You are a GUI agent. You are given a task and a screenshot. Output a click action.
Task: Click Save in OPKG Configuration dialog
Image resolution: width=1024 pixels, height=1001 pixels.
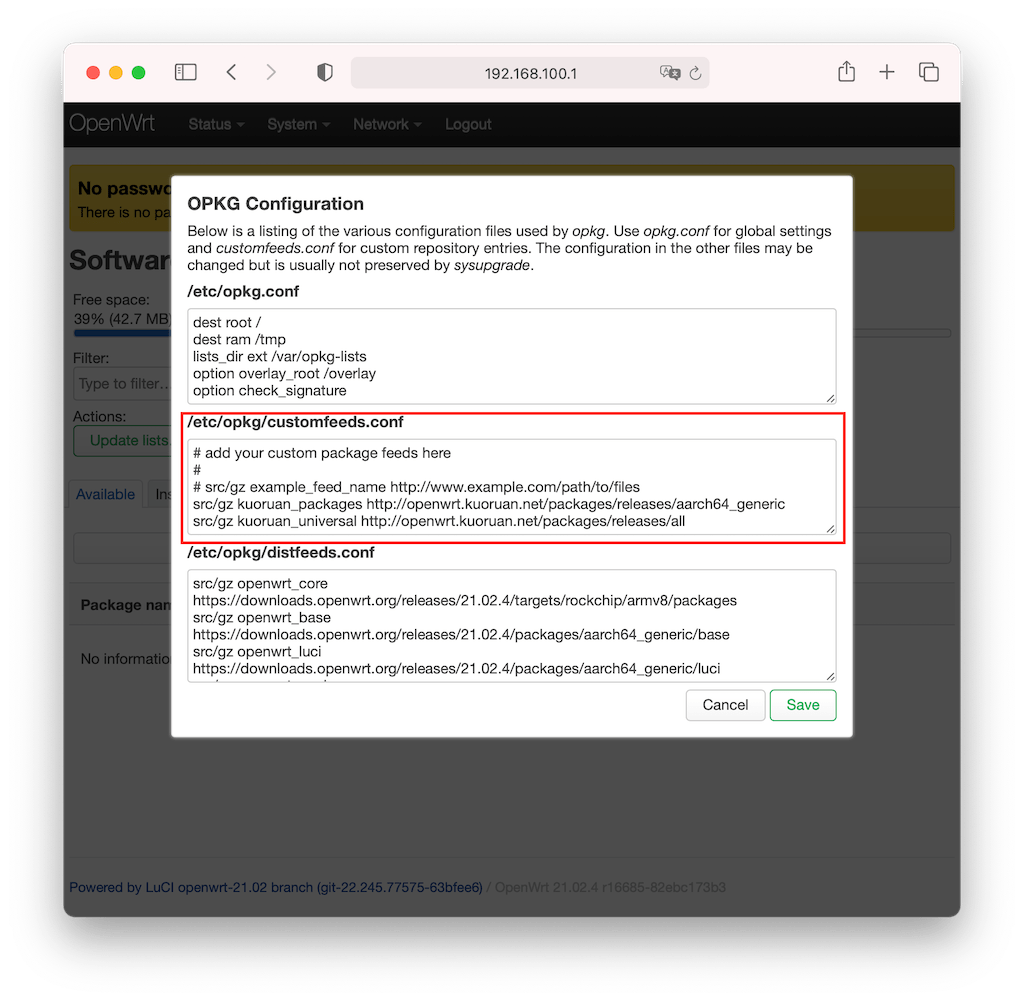pos(803,705)
